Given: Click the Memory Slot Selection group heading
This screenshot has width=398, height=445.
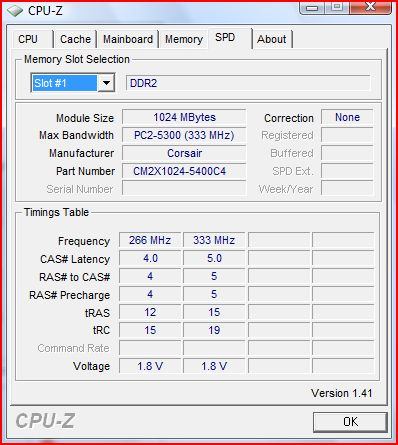Looking at the screenshot, I should pyautogui.click(x=77, y=59).
